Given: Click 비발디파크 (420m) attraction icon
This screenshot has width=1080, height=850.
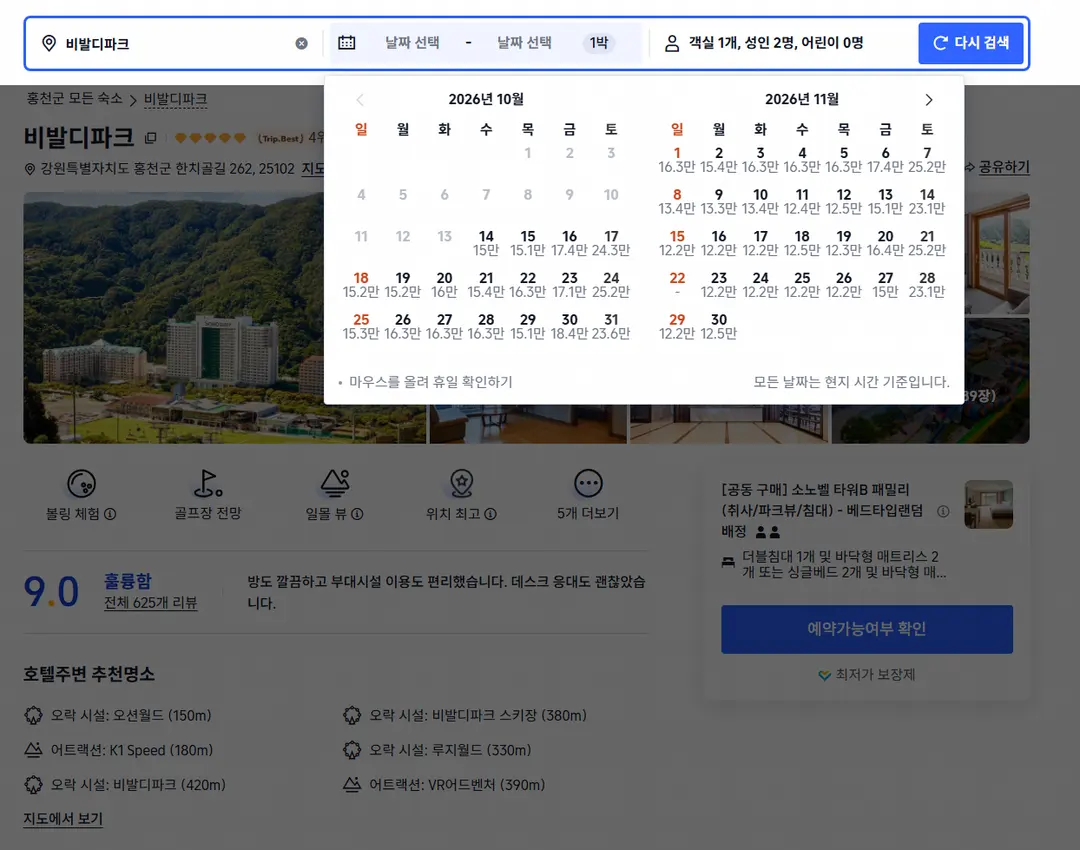Looking at the screenshot, I should pyautogui.click(x=33, y=785).
